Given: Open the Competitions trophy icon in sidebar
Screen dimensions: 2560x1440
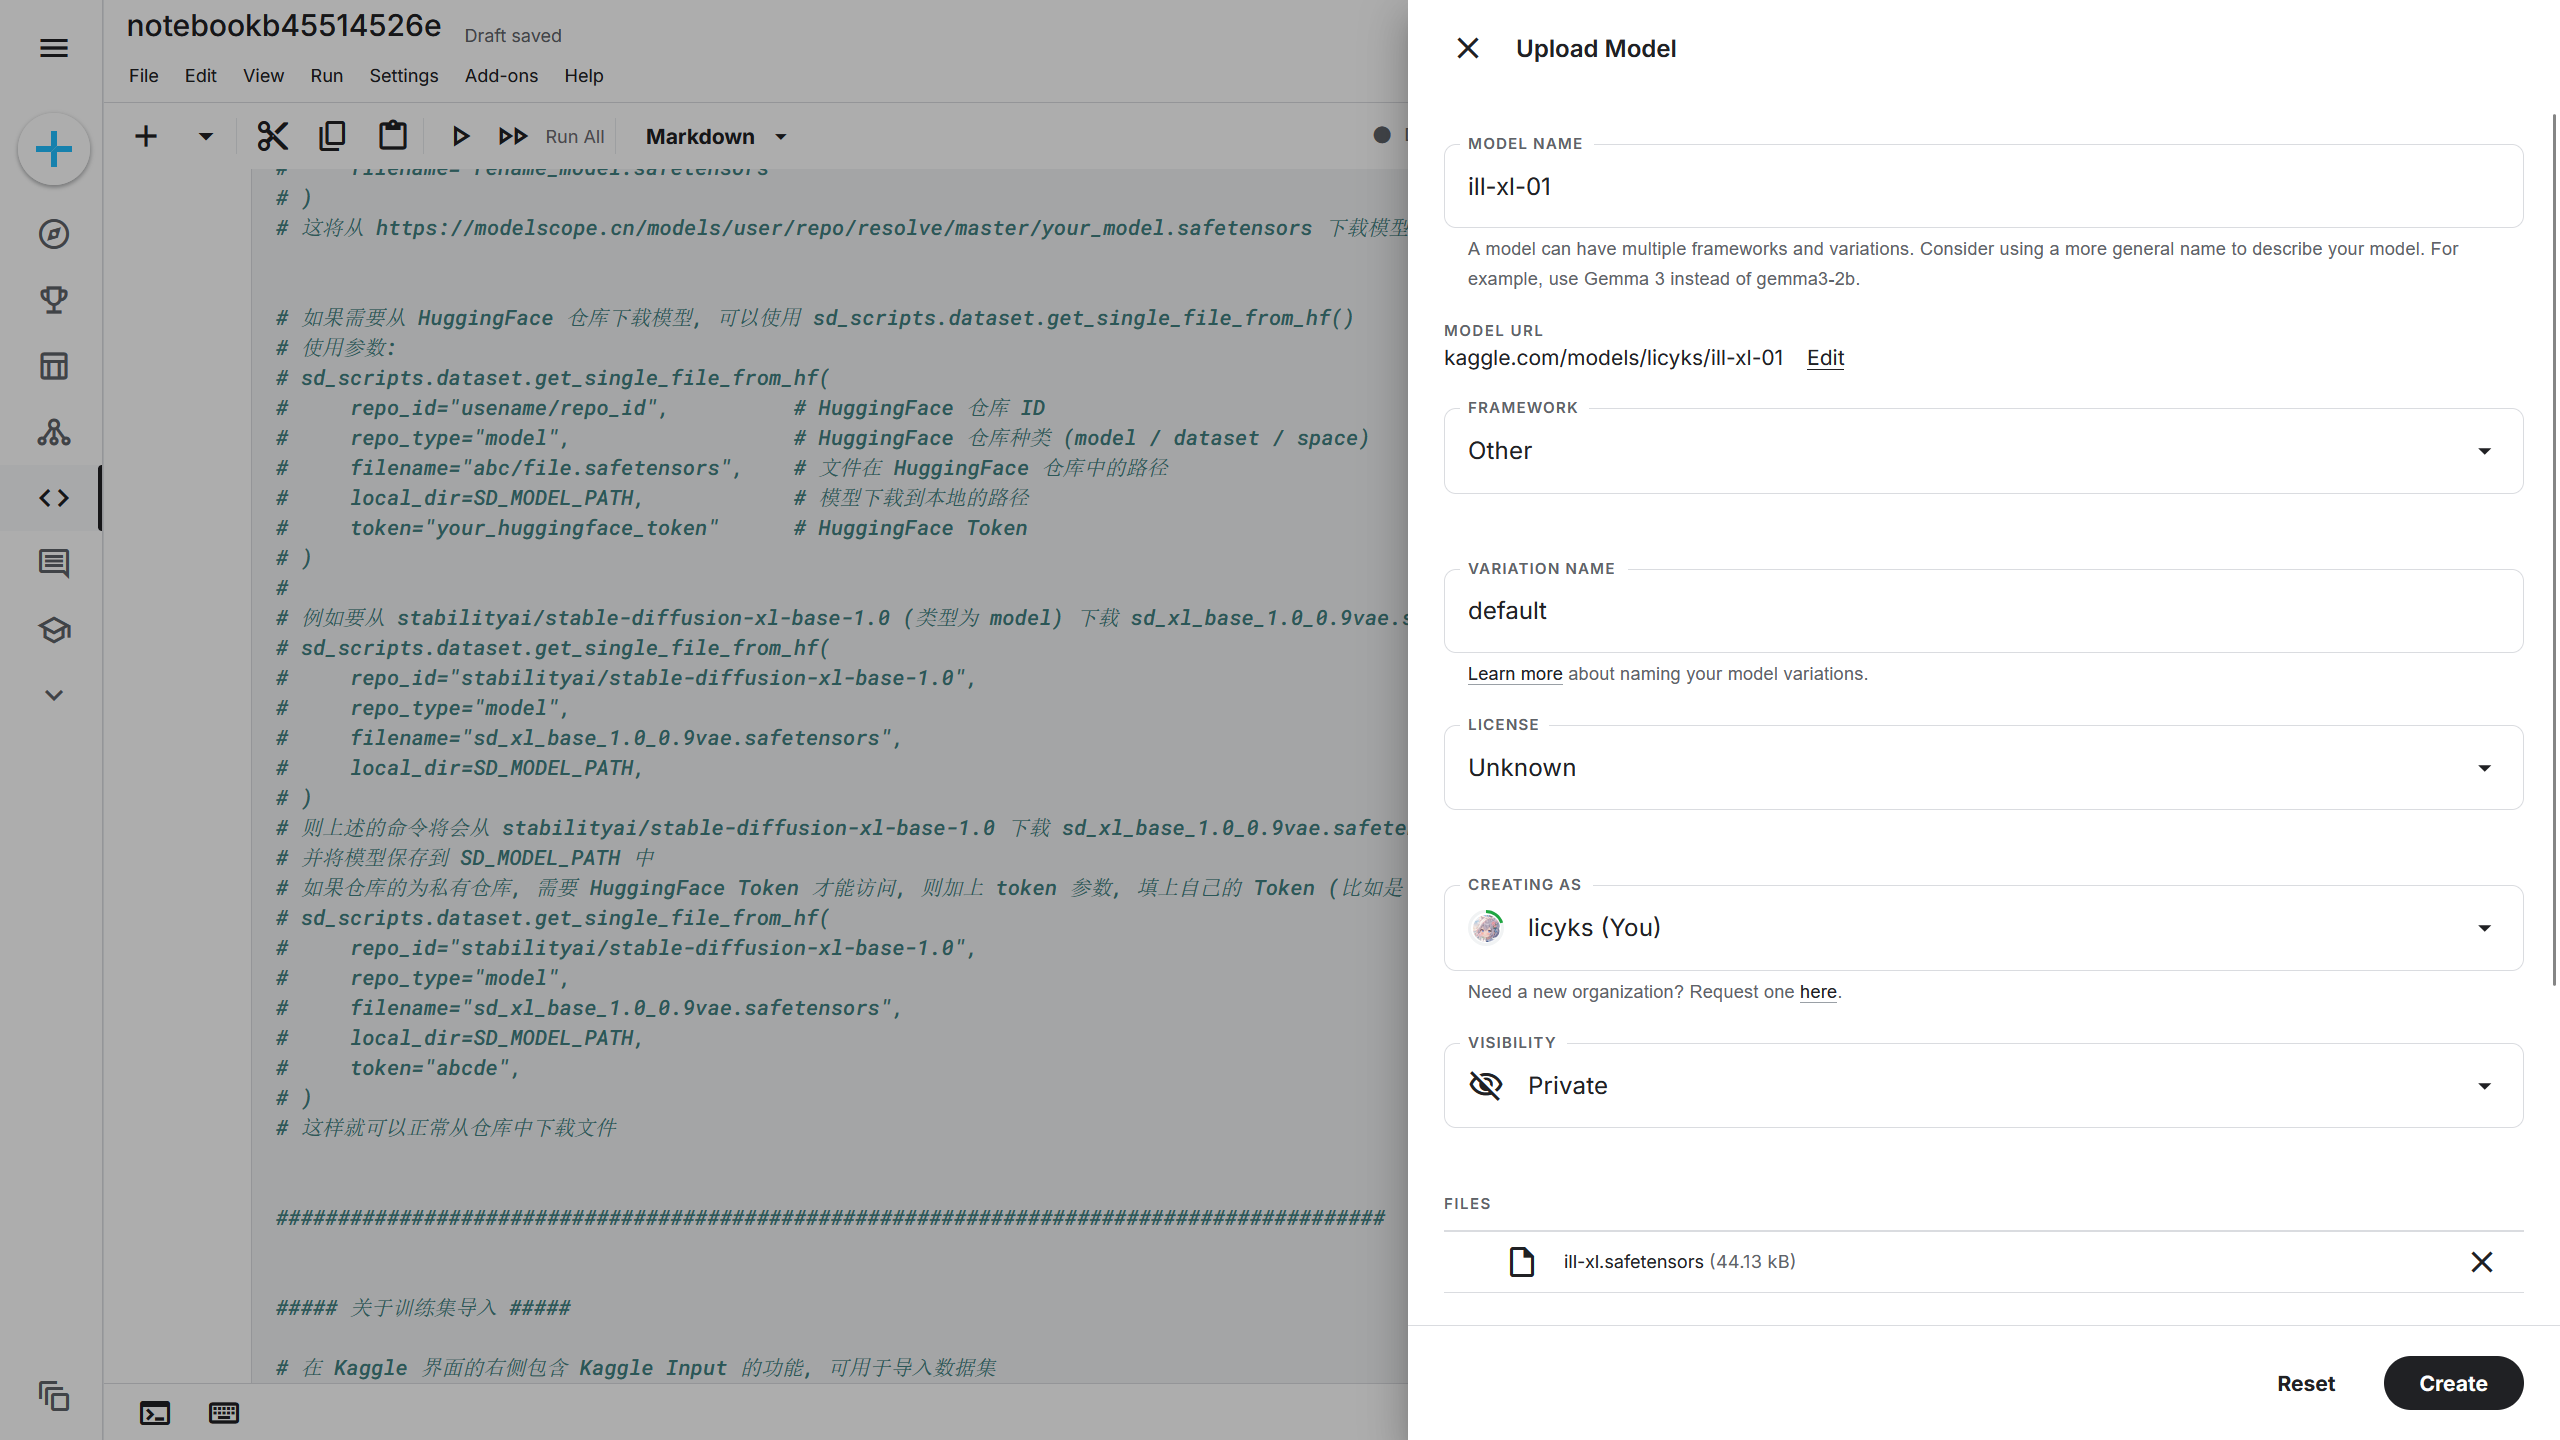Looking at the screenshot, I should pos(54,300).
